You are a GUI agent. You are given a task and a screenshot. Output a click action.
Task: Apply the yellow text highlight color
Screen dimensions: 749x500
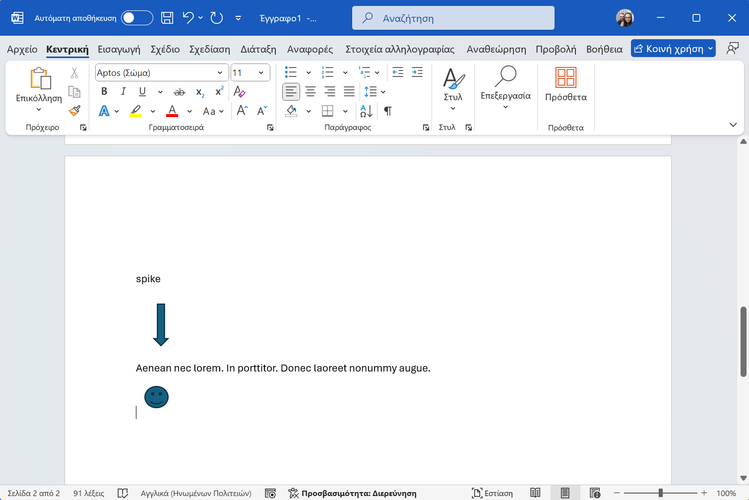coord(135,111)
